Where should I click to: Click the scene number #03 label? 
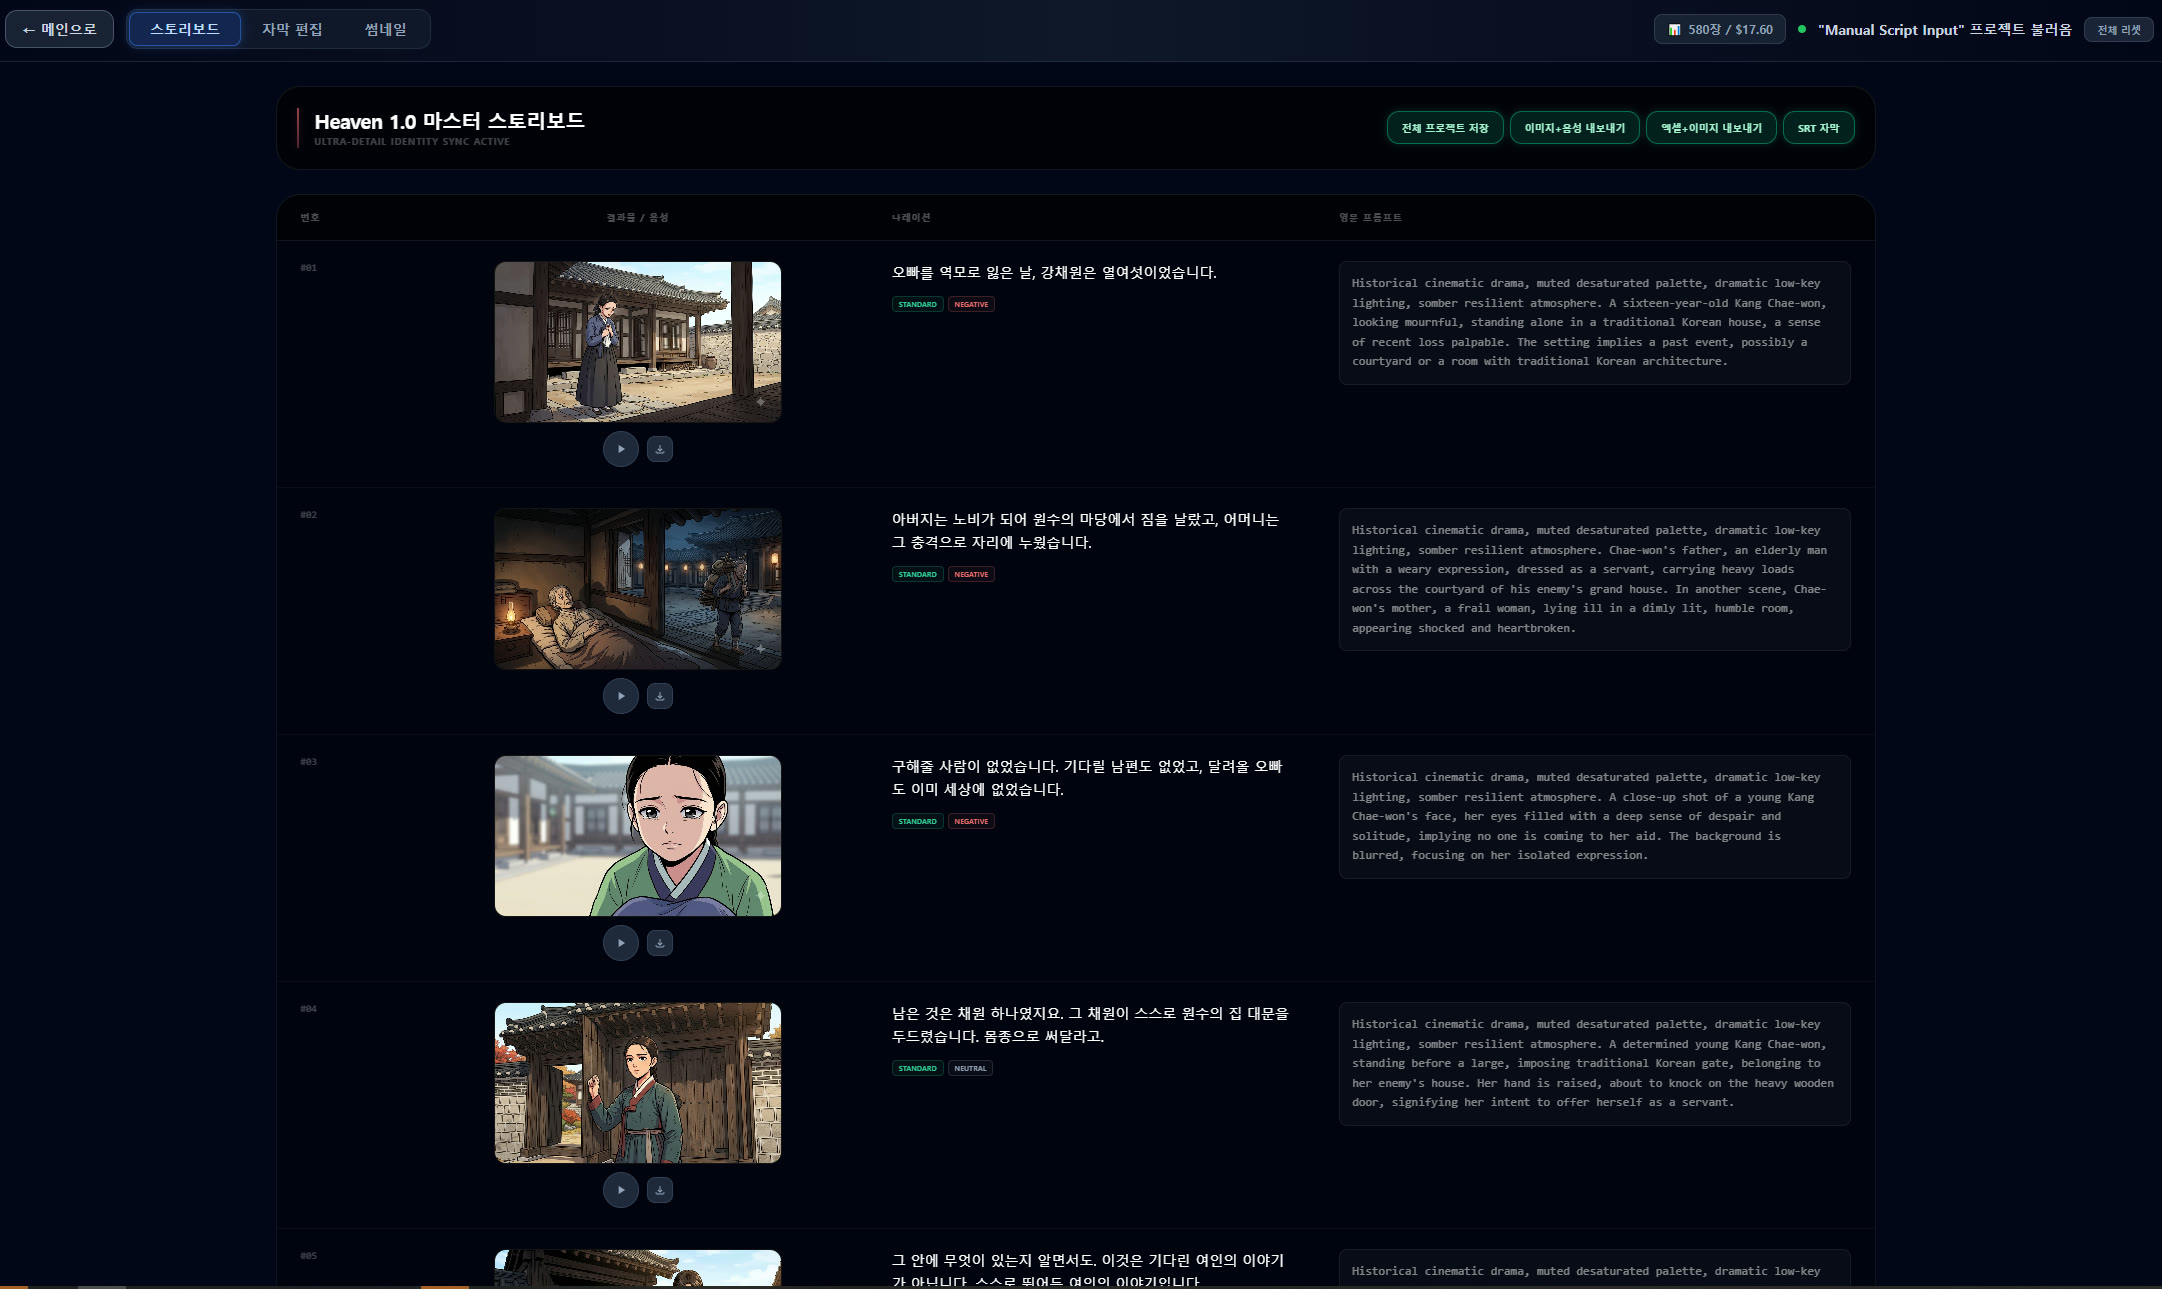tap(308, 762)
